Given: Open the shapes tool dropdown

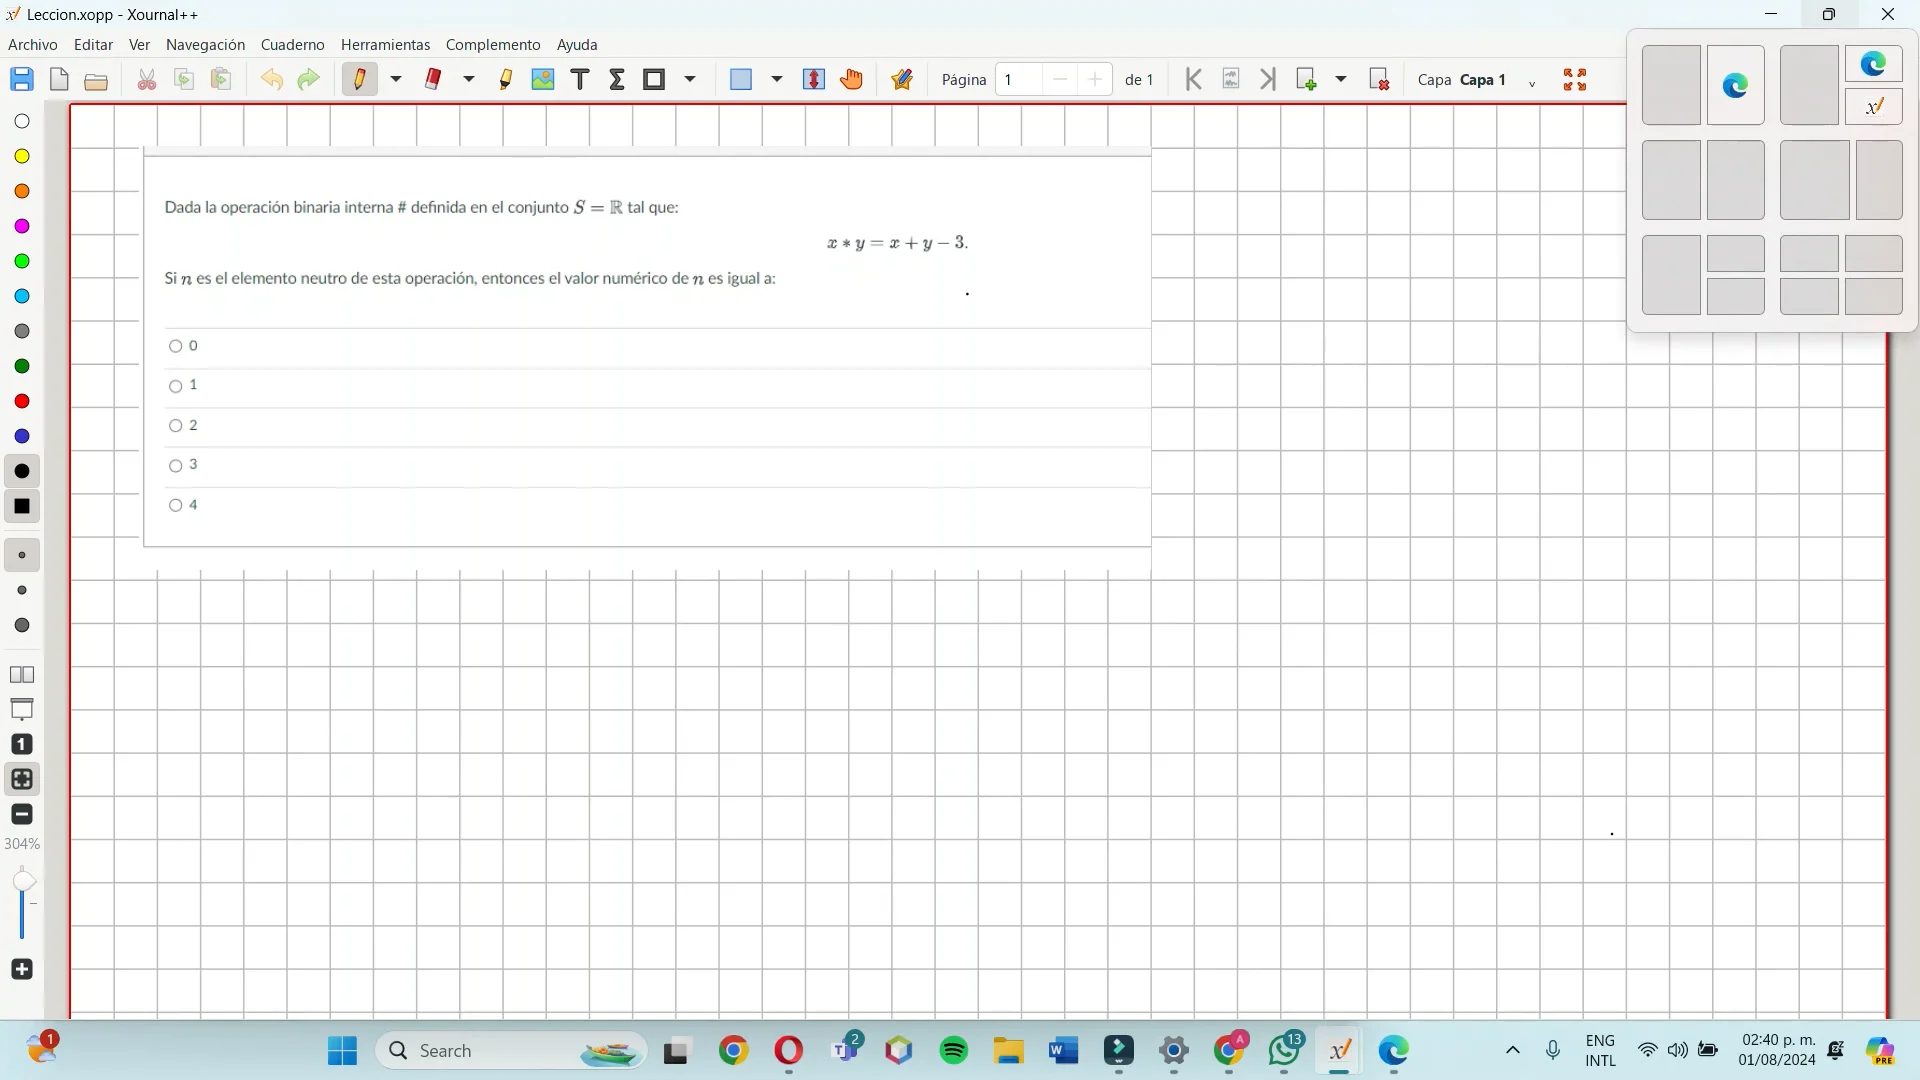Looking at the screenshot, I should coord(692,80).
